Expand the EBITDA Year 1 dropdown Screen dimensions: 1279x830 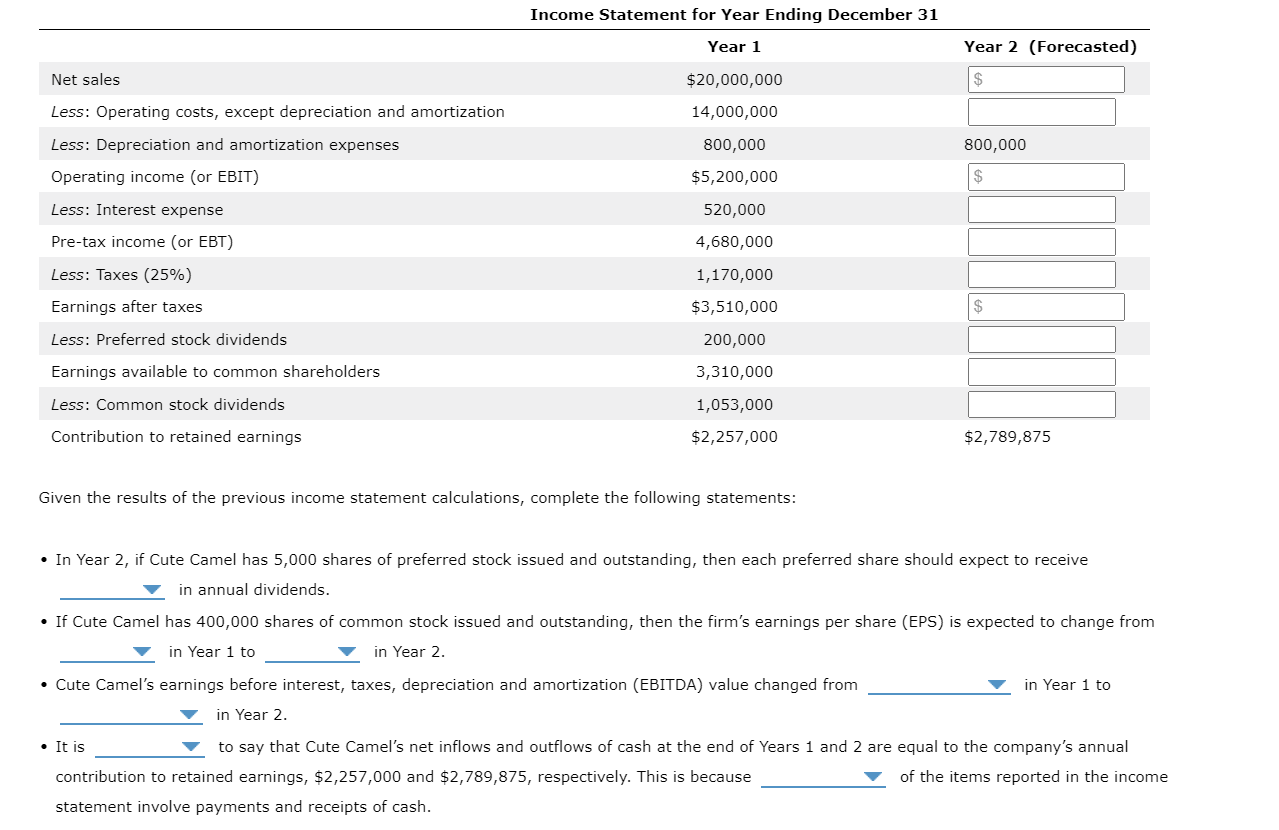coord(940,684)
